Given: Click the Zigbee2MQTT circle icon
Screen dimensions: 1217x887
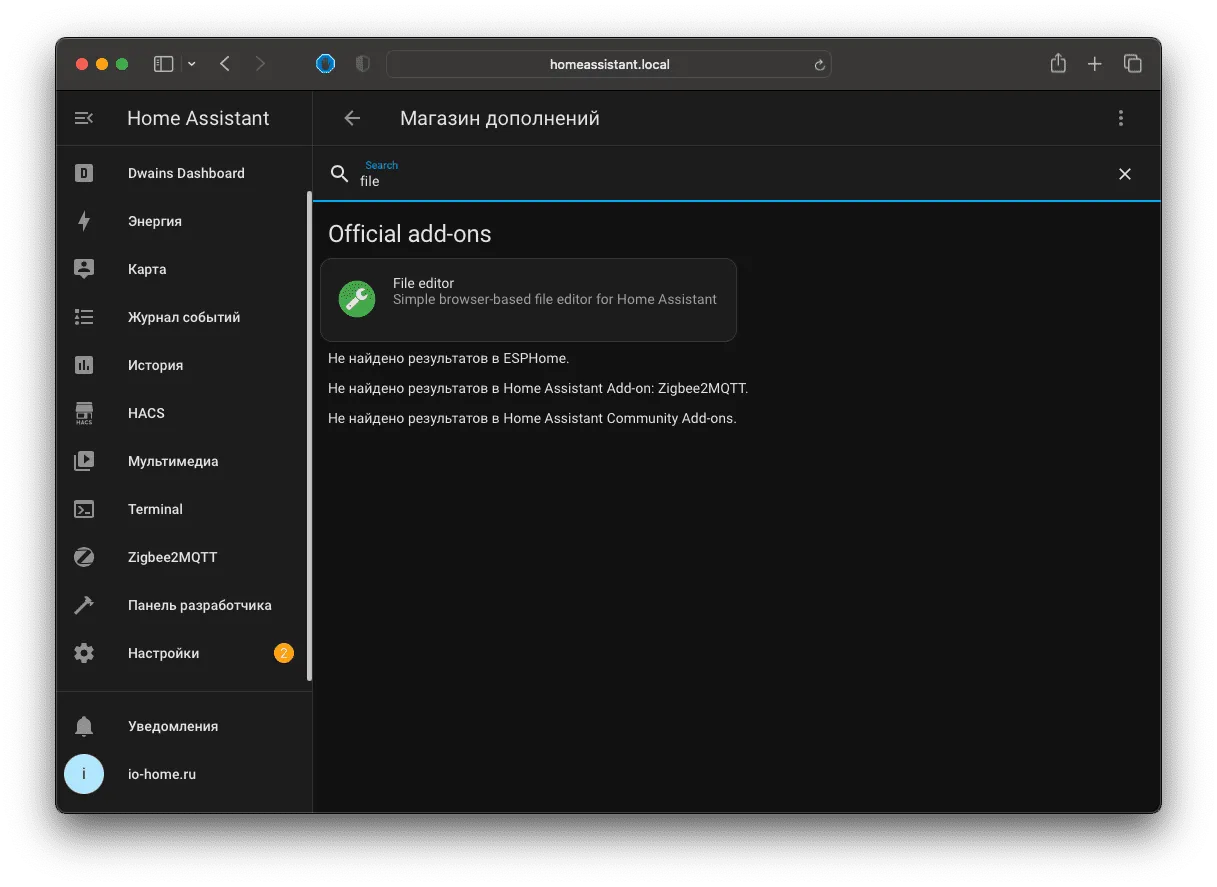Looking at the screenshot, I should point(84,557).
